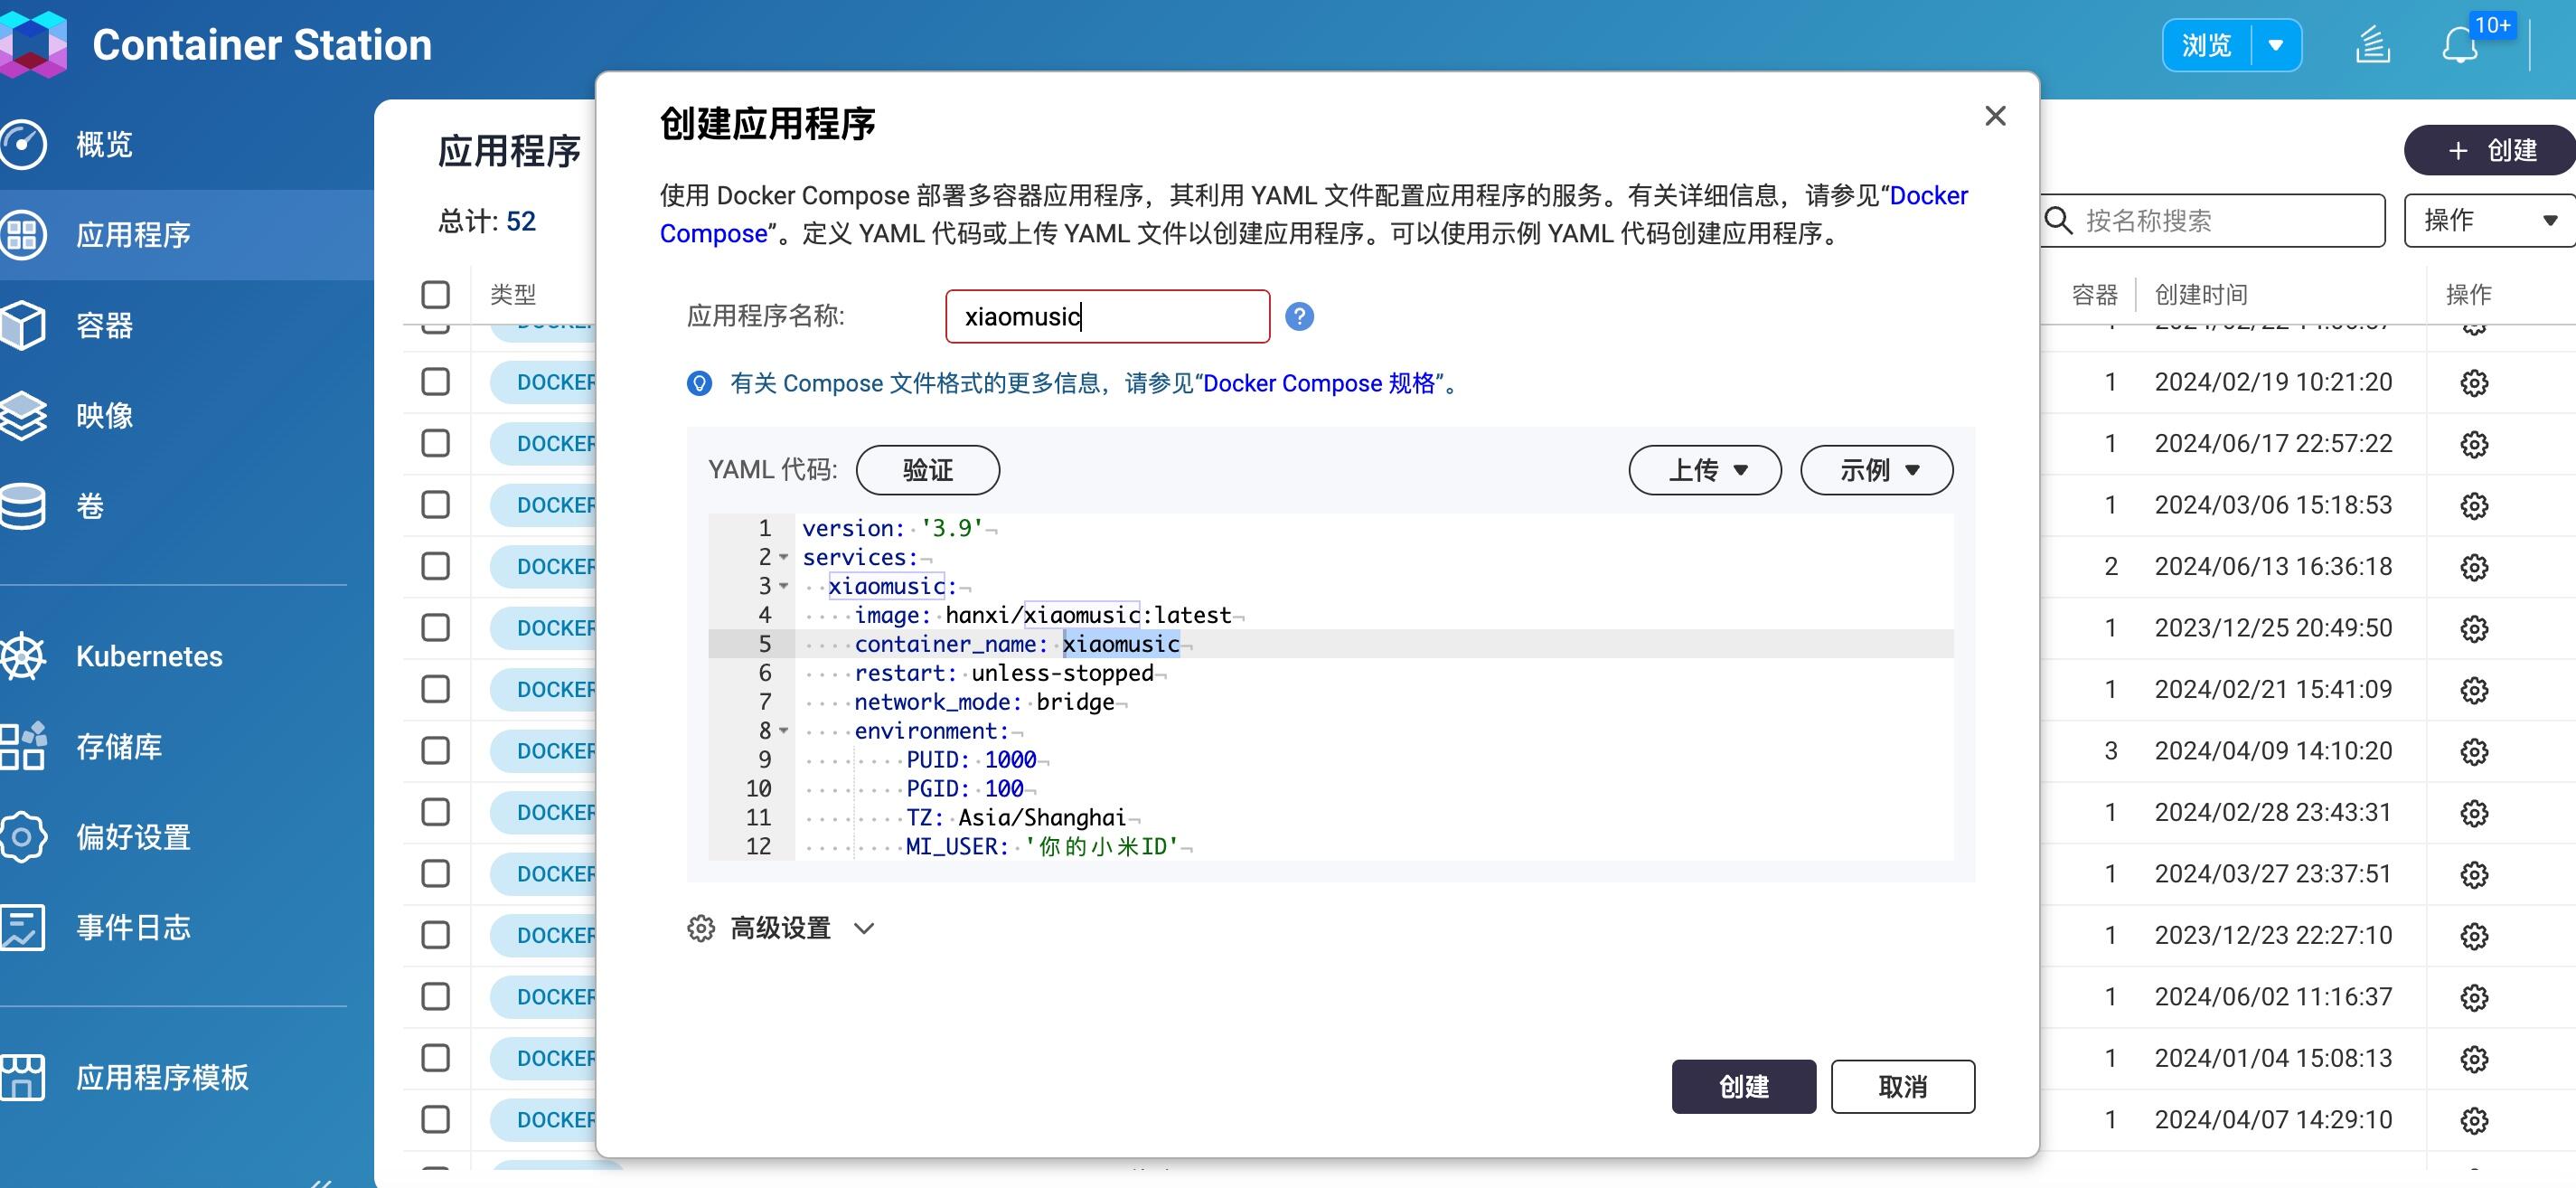This screenshot has height=1188, width=2576.
Task: Open the background tasks stack icon in header
Action: (x=2372, y=45)
